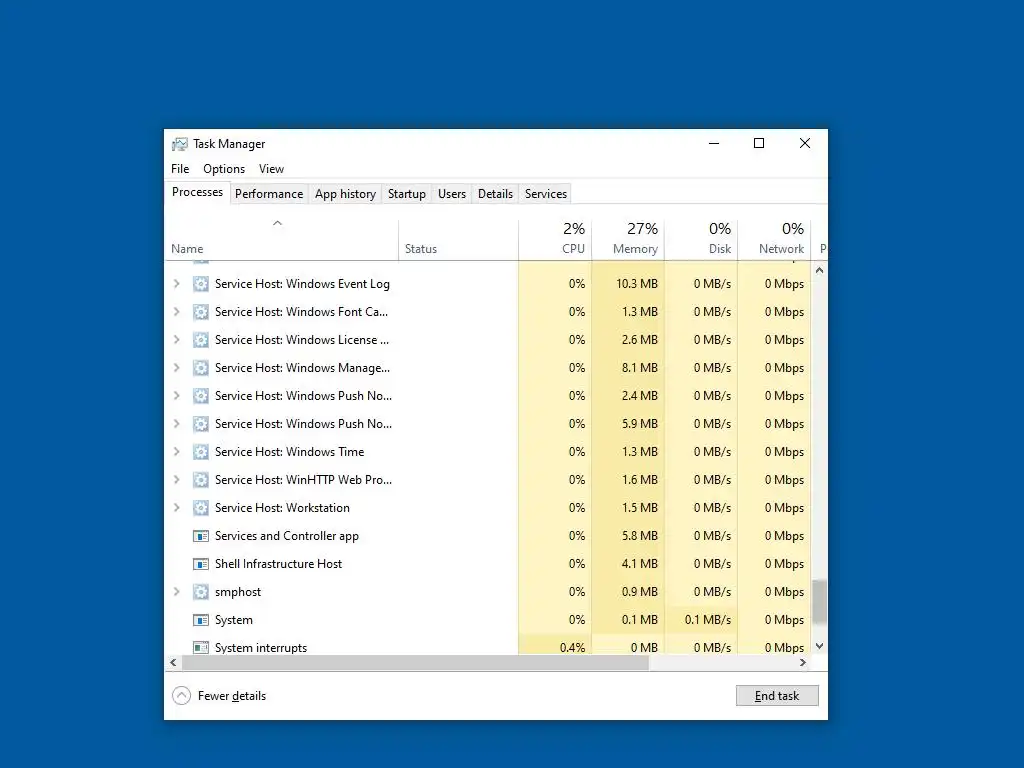Click the gear icon for Windows Time row
The image size is (1024, 768).
(x=200, y=452)
